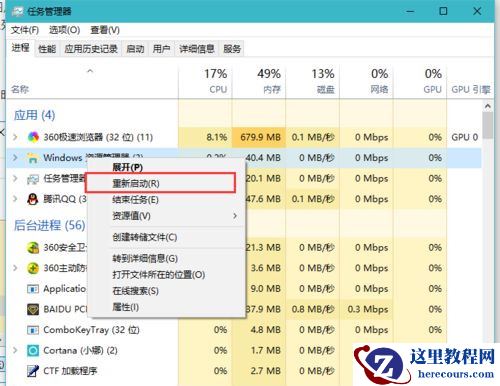Image resolution: width=500 pixels, height=386 pixels.
Task: Click the 8.1% CPU cell
Action: [x=205, y=137]
